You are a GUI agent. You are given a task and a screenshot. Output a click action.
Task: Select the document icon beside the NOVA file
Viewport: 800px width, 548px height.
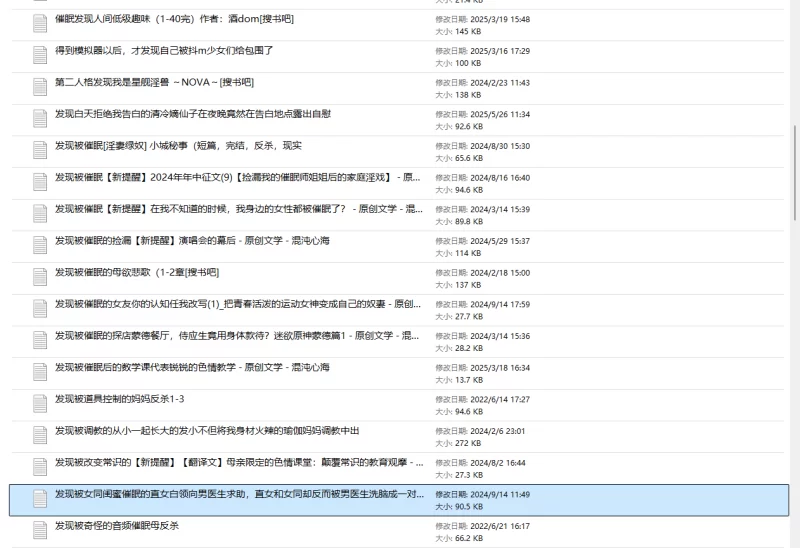(x=40, y=87)
